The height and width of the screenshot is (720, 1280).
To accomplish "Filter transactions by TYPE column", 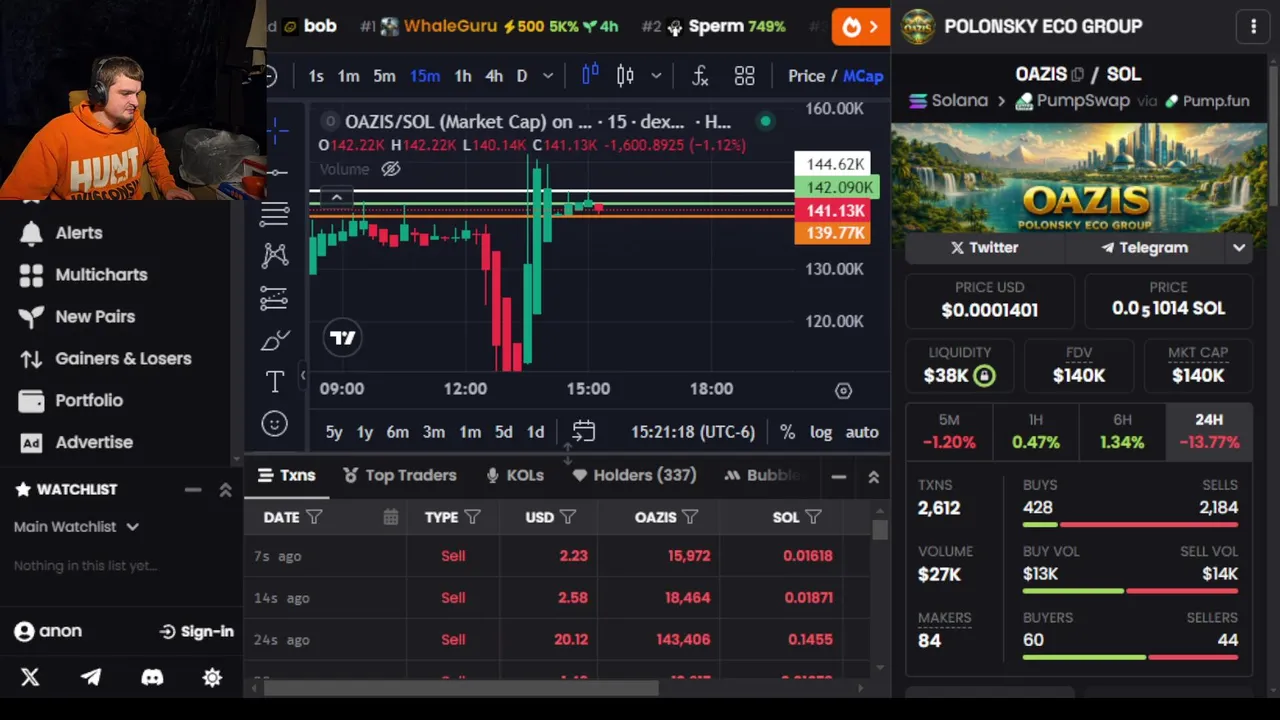I will [472, 517].
